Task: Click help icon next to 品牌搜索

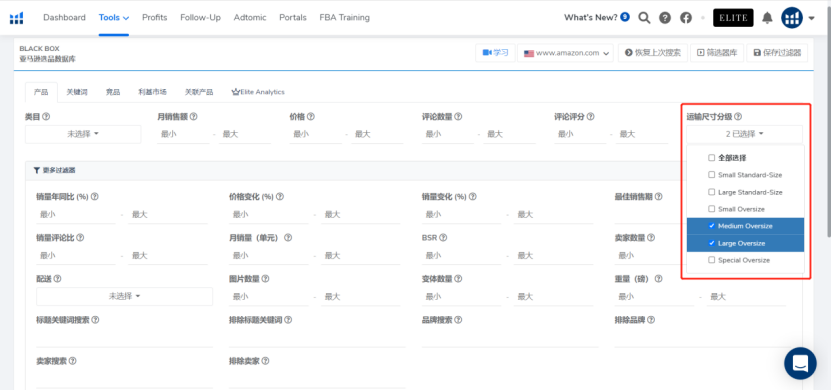Action: (x=458, y=320)
